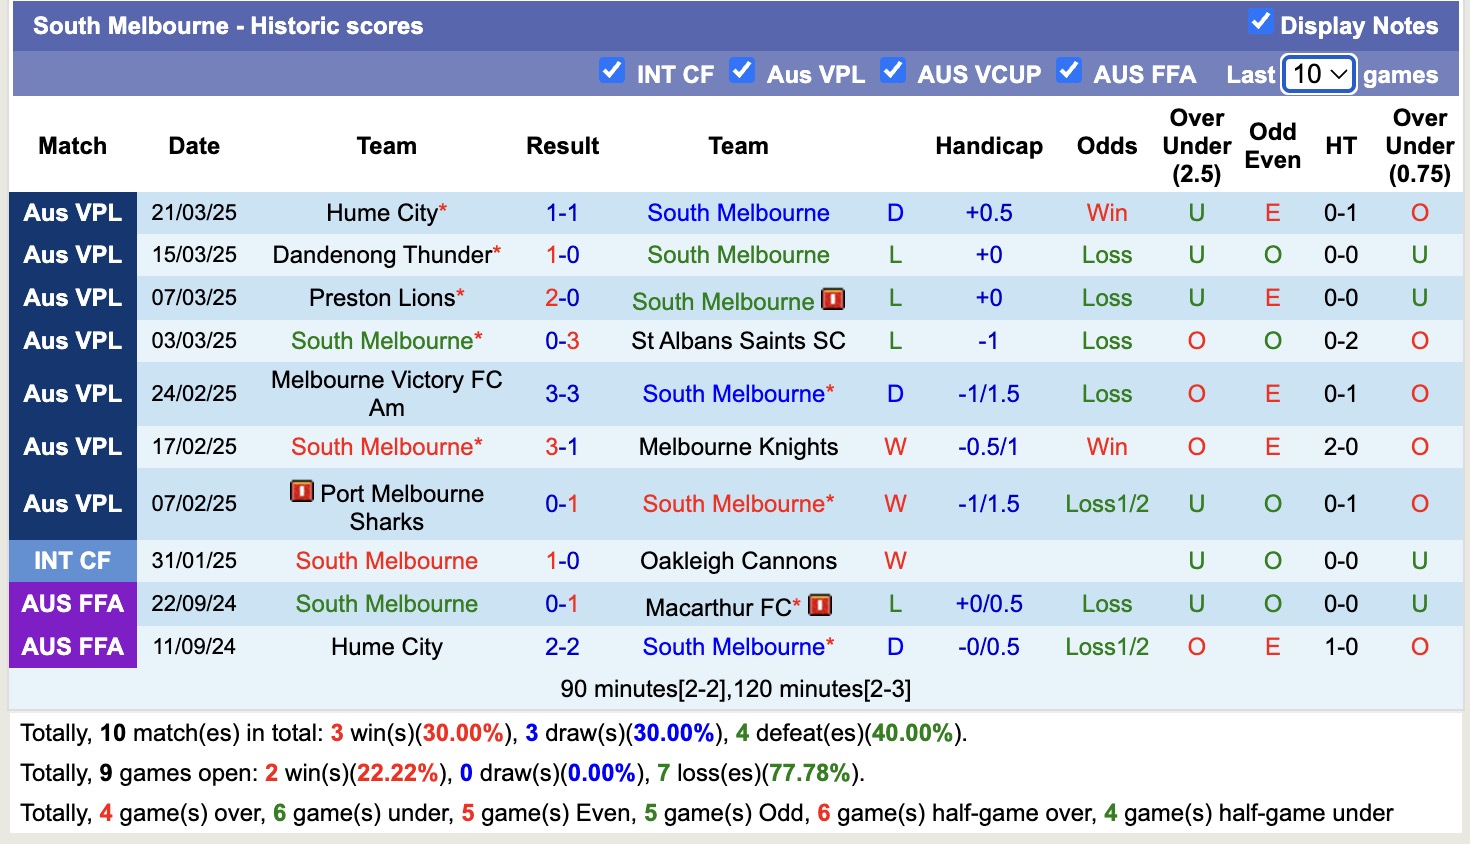1470x844 pixels.
Task: Toggle the AUS FFA checkbox
Action: pos(1069,71)
